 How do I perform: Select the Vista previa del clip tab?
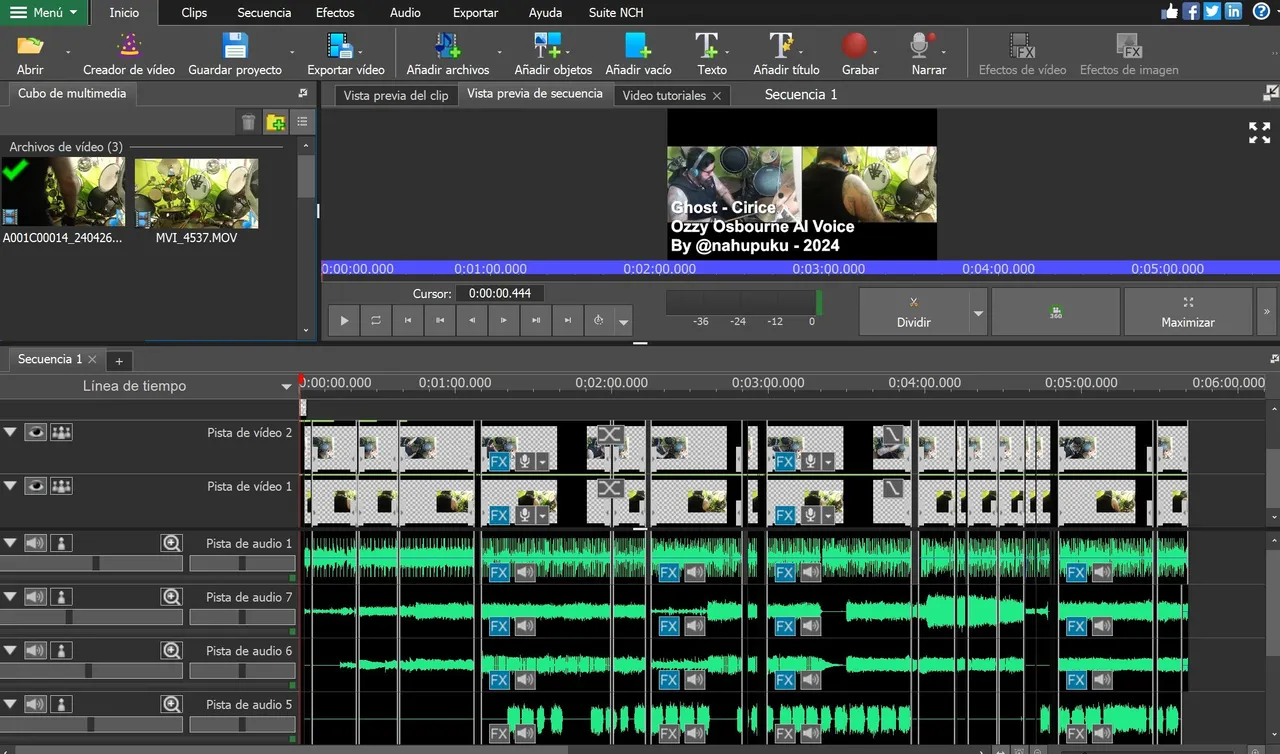click(x=396, y=95)
